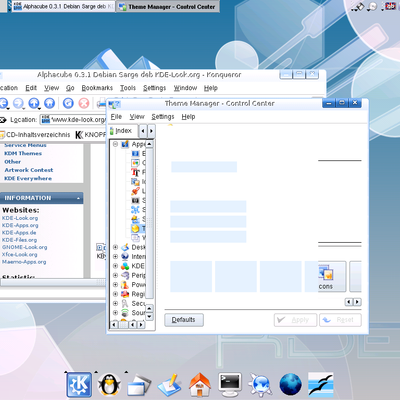400x400 pixels.
Task: Select the Icons entry icon in tree
Action: tap(135, 182)
